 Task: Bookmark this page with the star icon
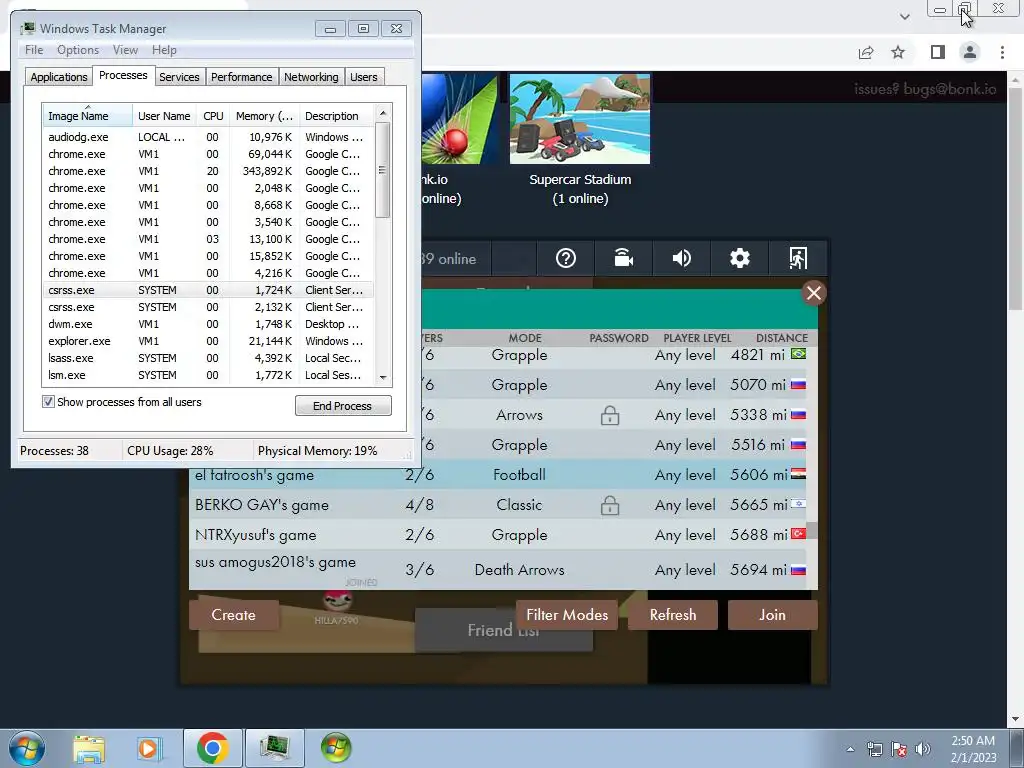[x=898, y=52]
